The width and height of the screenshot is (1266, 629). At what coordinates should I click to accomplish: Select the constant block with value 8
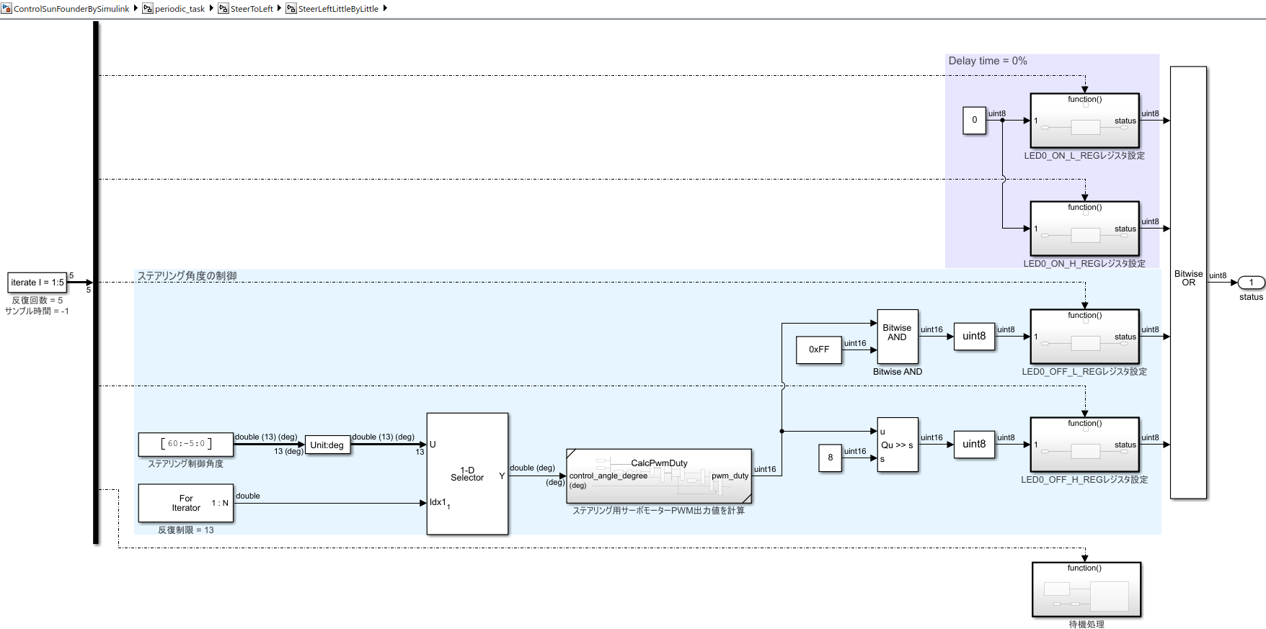coord(830,458)
